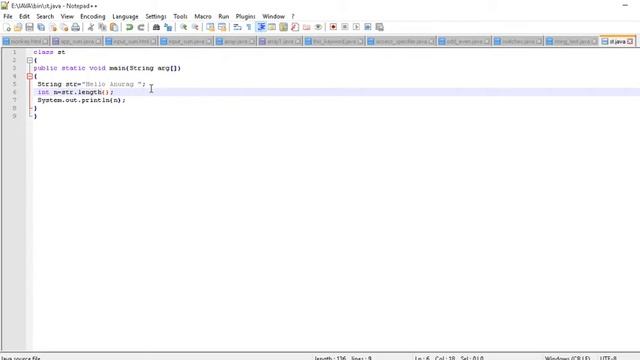The width and height of the screenshot is (640, 360).
Task: Open the Settings menu
Action: [x=156, y=16]
